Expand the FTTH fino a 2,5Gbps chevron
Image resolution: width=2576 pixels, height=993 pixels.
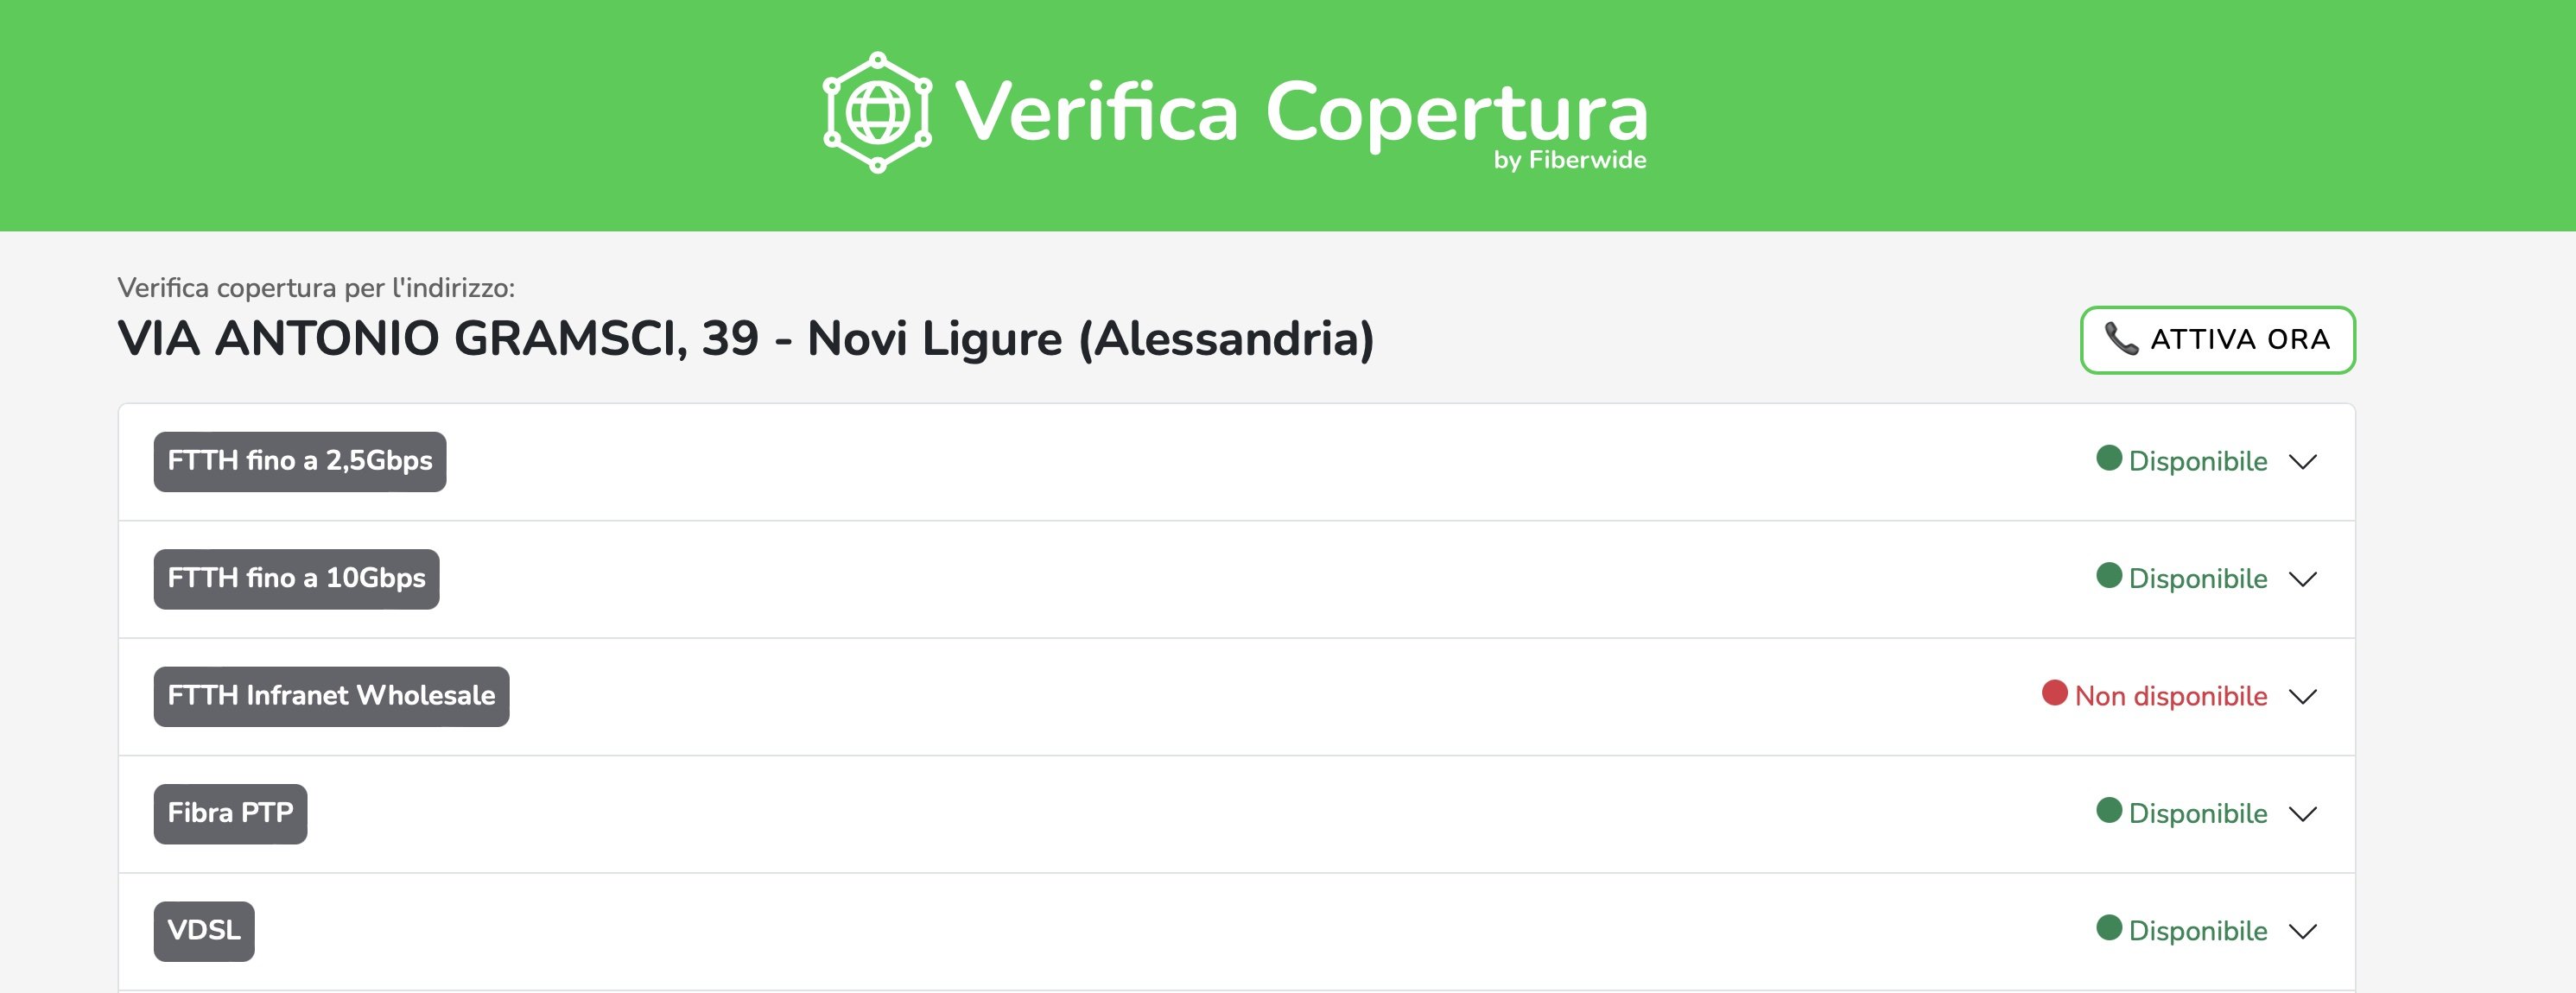[x=2303, y=462]
